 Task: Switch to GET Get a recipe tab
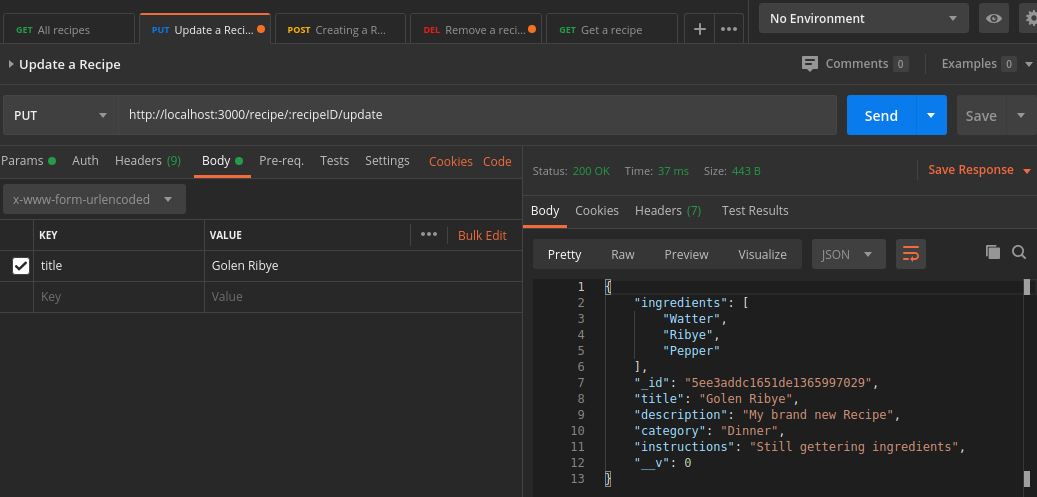point(612,30)
